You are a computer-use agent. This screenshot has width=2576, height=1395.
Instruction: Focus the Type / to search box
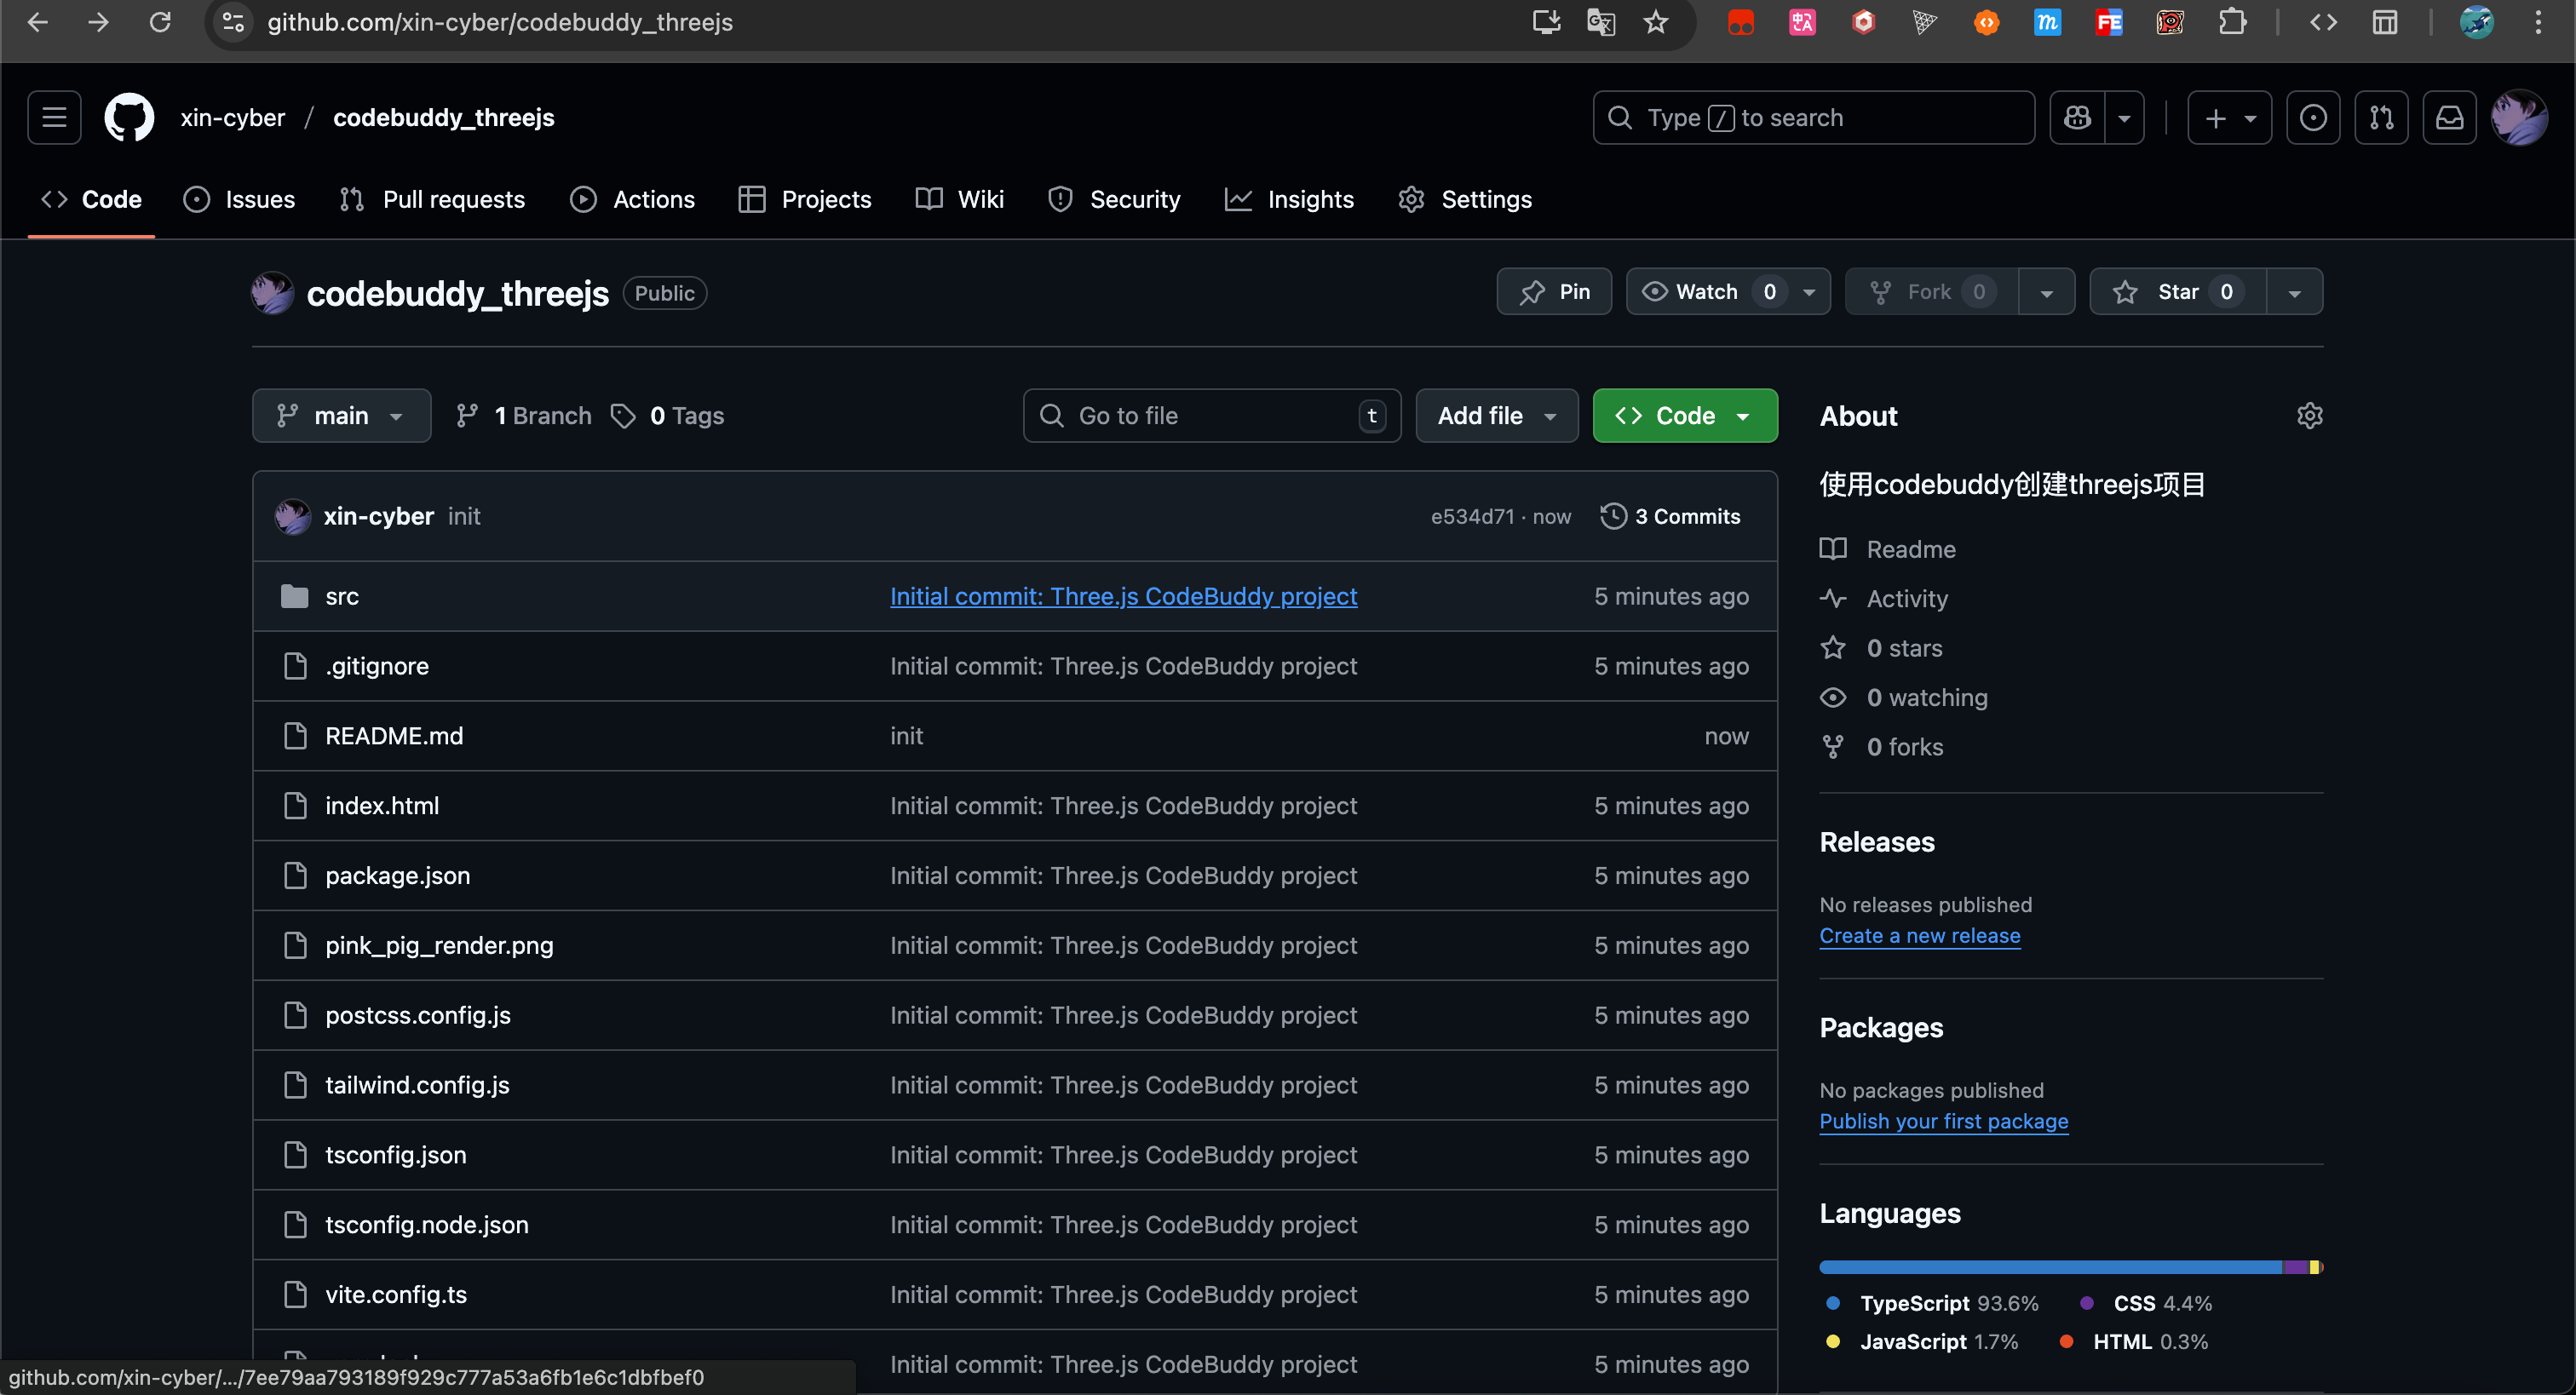pyautogui.click(x=1814, y=118)
